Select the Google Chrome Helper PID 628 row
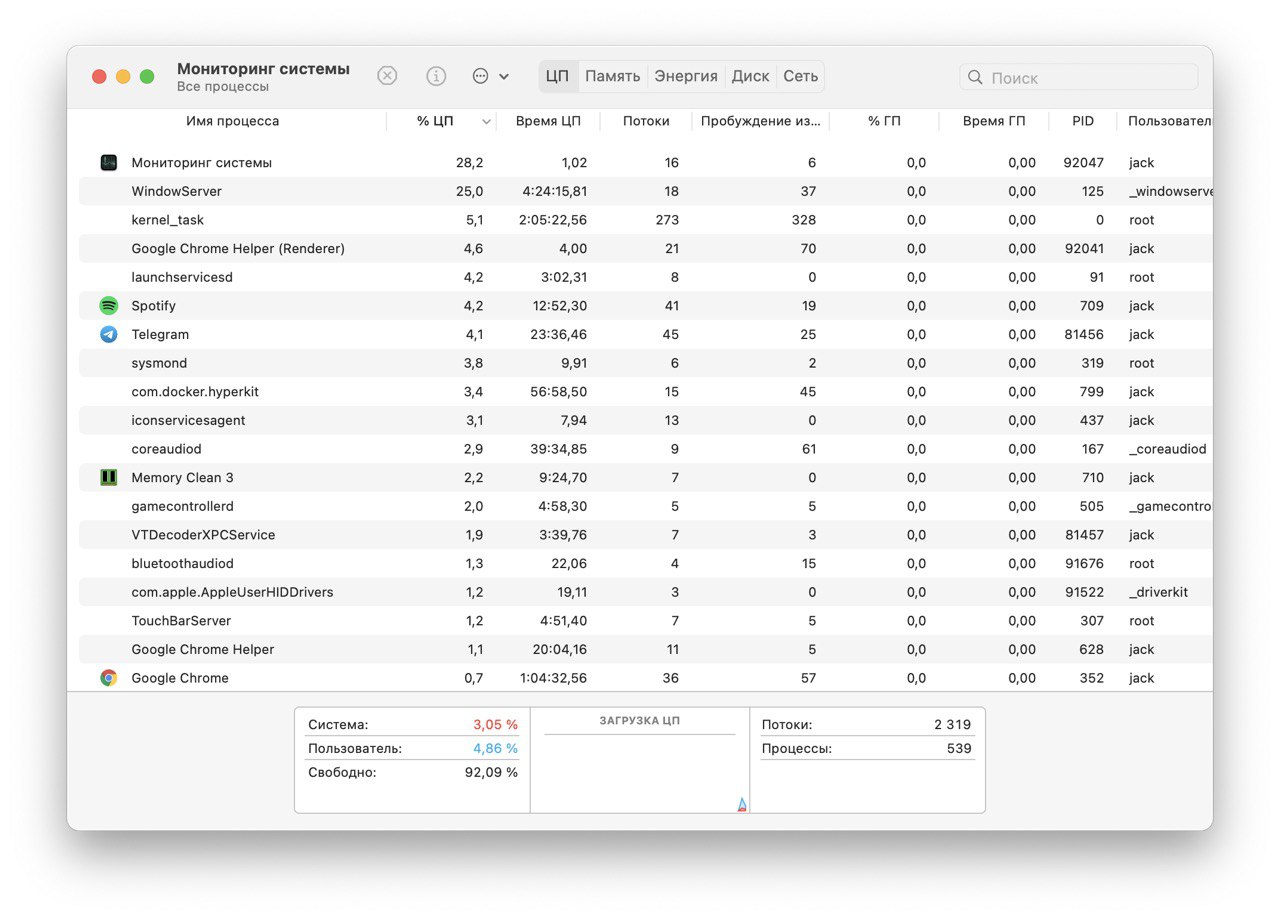 (x=646, y=650)
